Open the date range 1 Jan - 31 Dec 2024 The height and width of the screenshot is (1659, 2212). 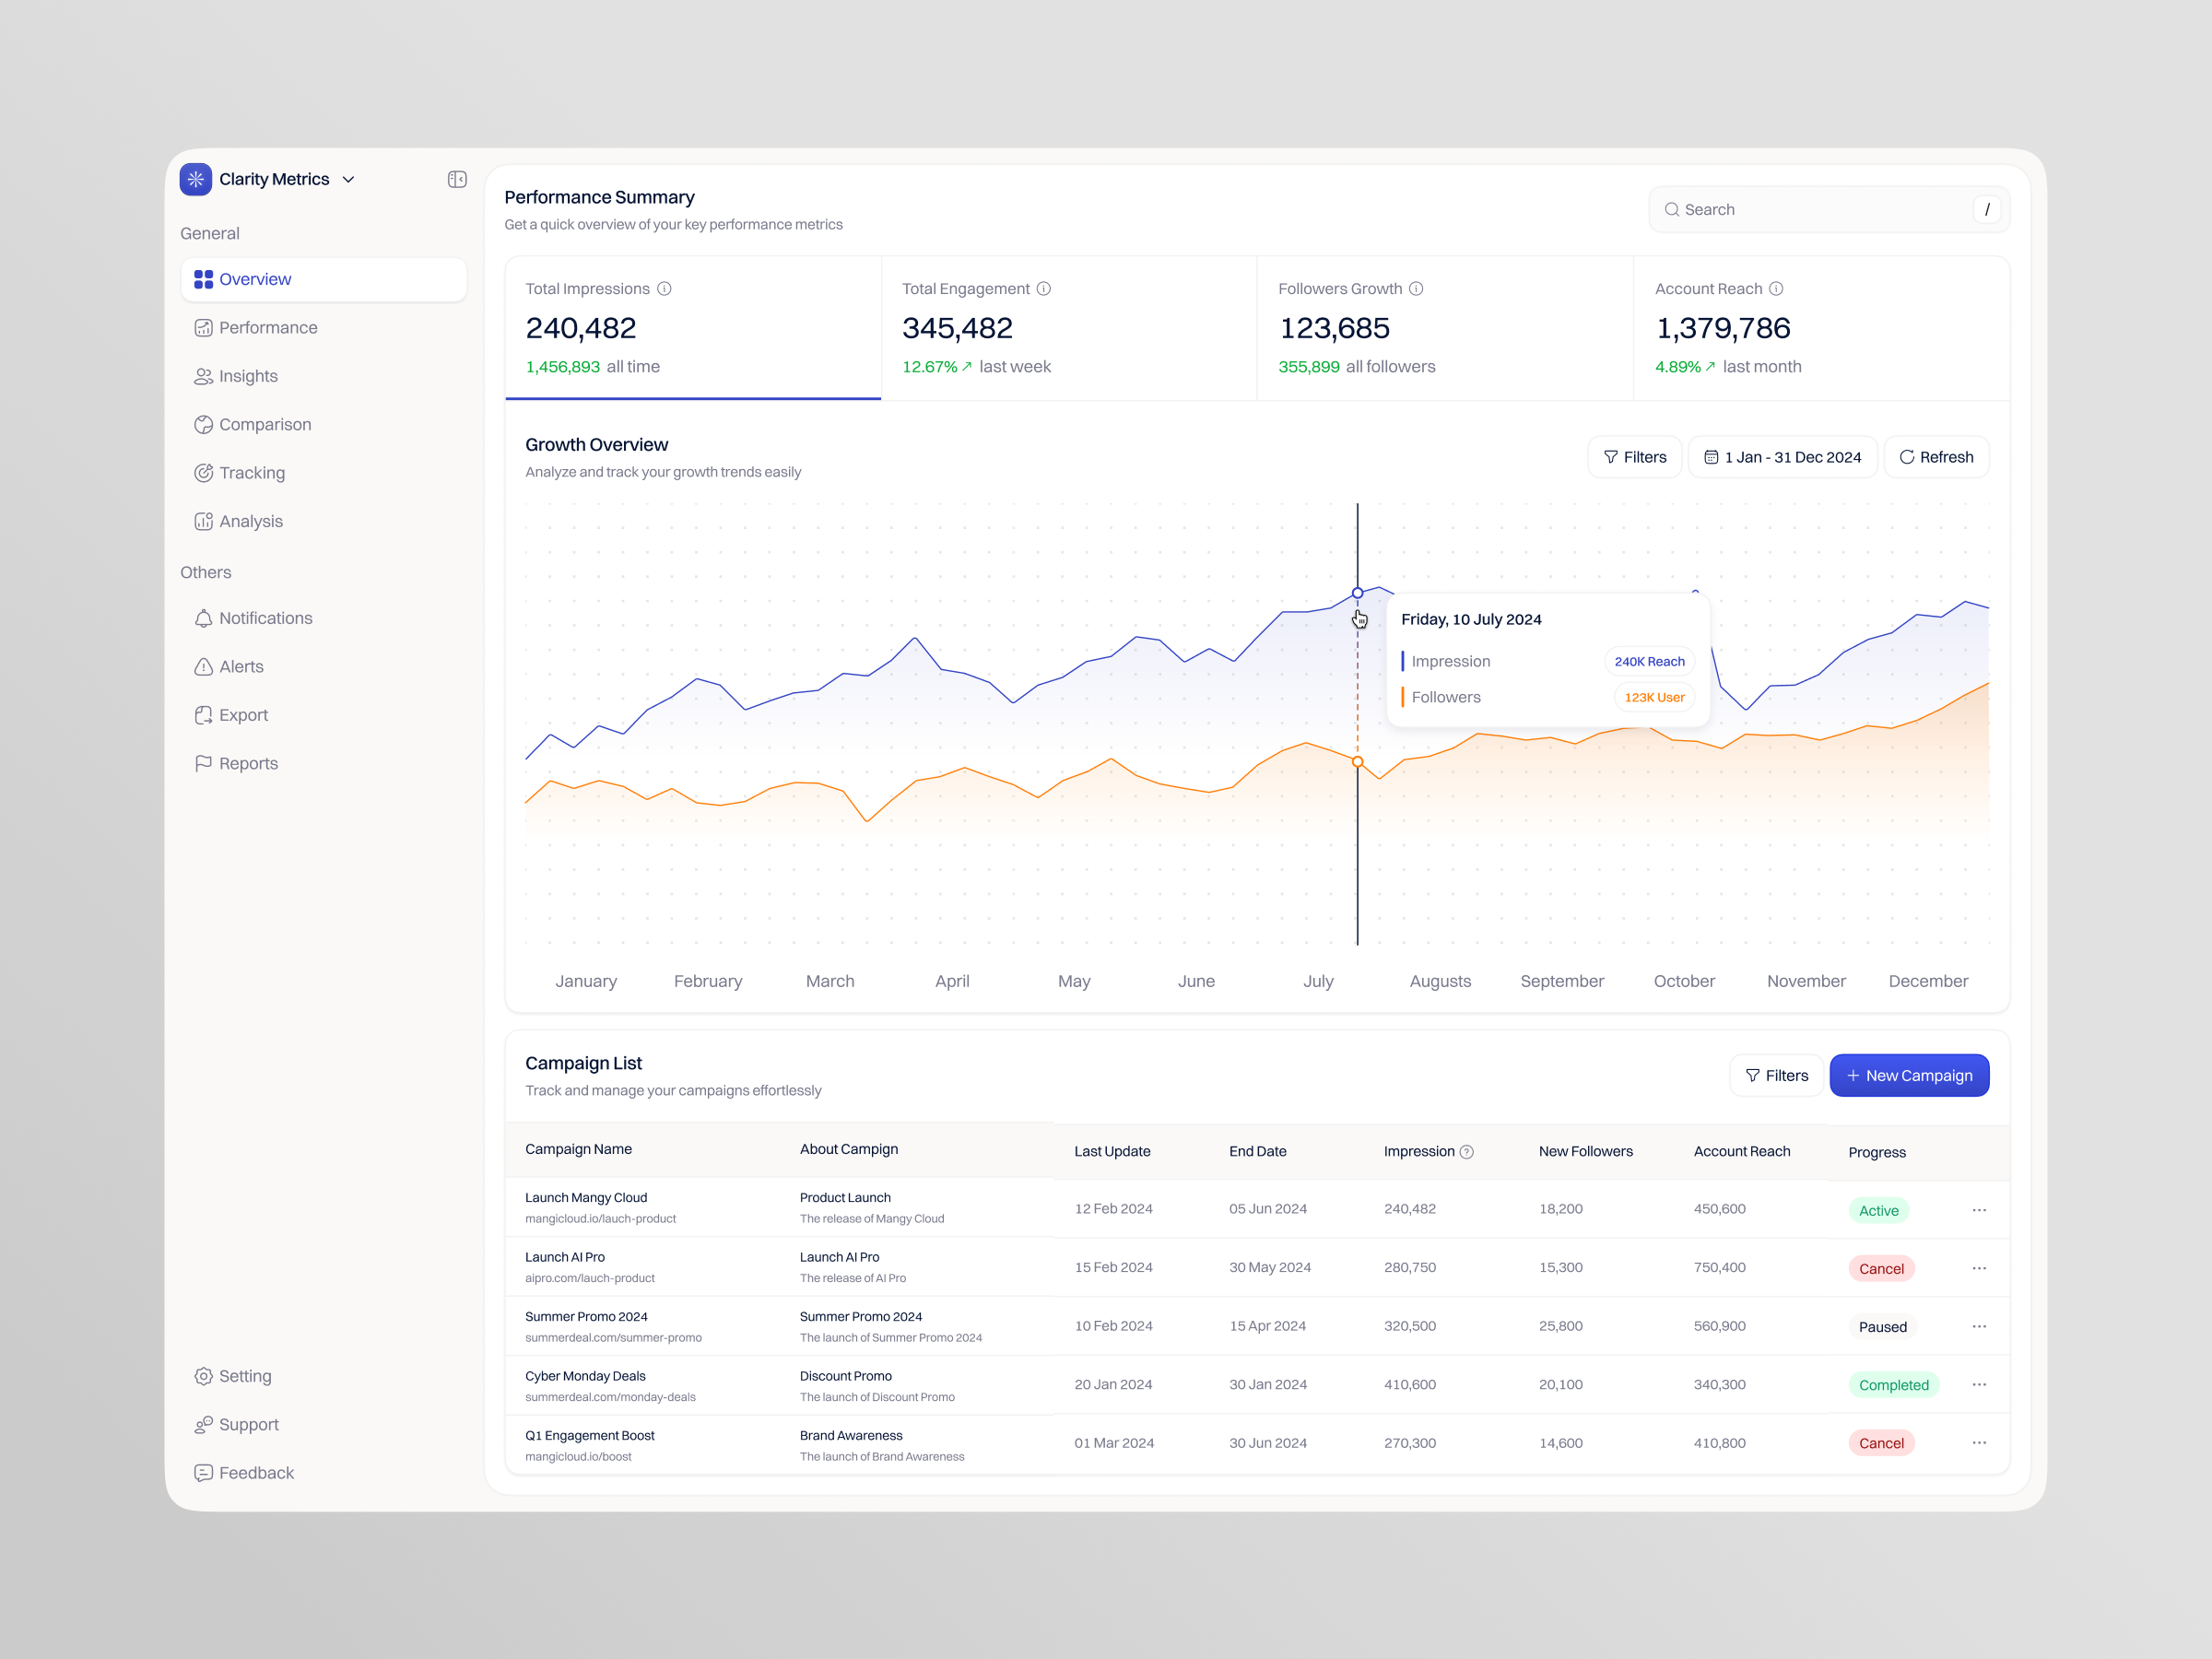coord(1782,457)
